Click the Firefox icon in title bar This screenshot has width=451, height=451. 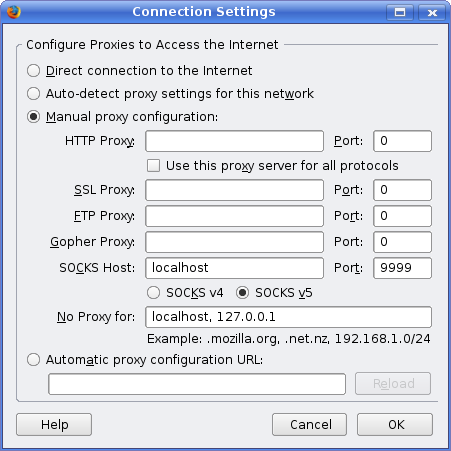pyautogui.click(x=14, y=12)
